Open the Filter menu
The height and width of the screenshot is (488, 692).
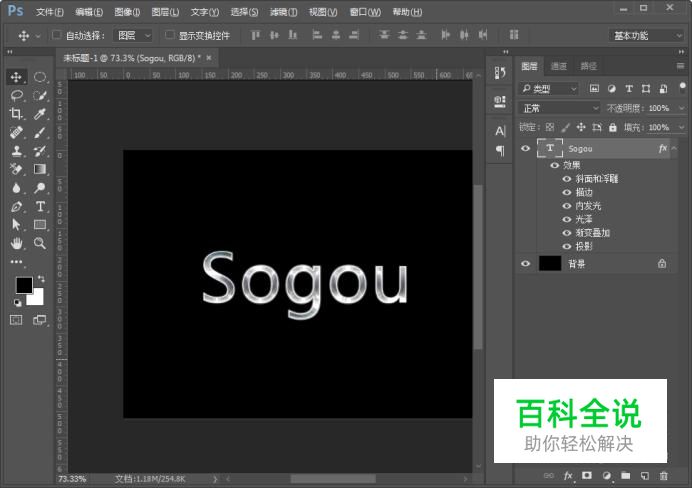click(x=283, y=12)
